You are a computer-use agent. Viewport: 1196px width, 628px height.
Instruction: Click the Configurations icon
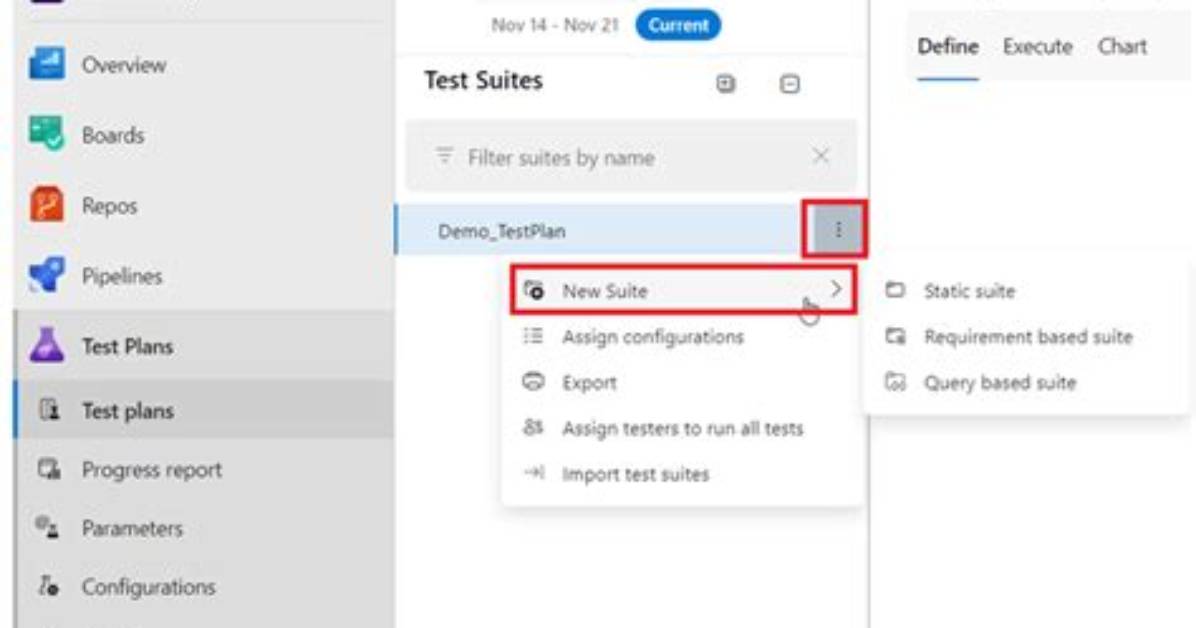48,586
